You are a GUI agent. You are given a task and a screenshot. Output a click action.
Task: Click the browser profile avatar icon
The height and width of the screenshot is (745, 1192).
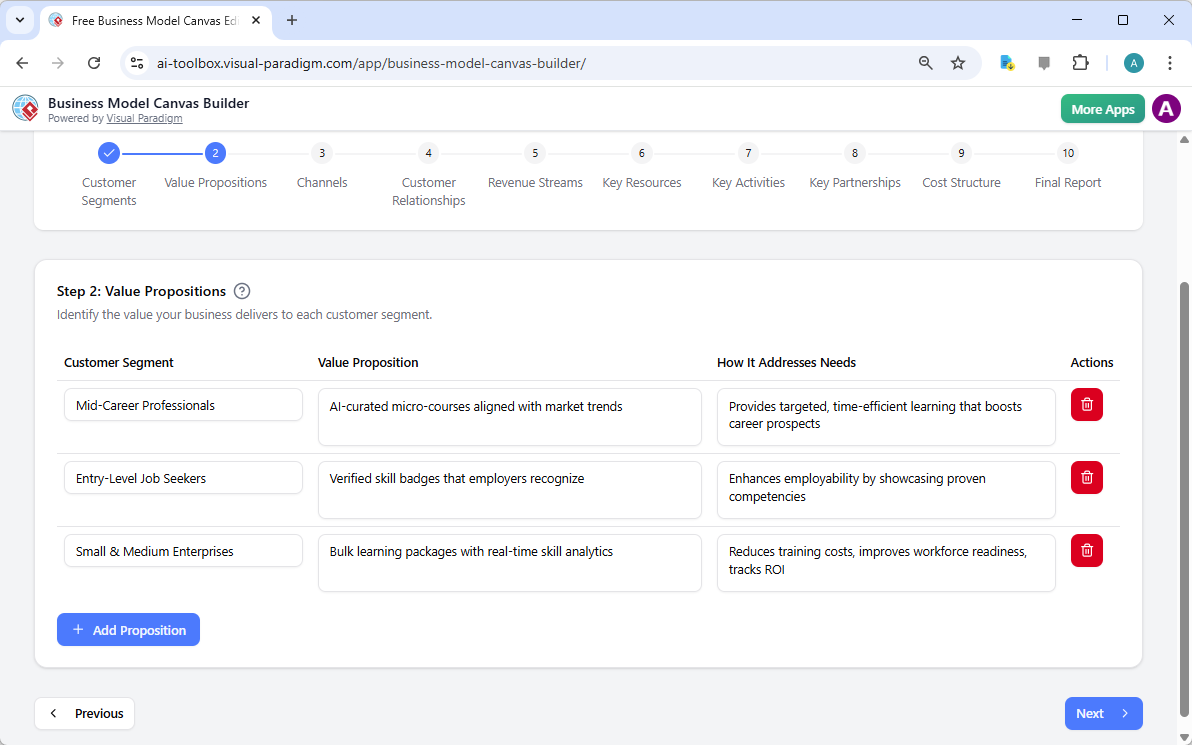(x=1133, y=62)
